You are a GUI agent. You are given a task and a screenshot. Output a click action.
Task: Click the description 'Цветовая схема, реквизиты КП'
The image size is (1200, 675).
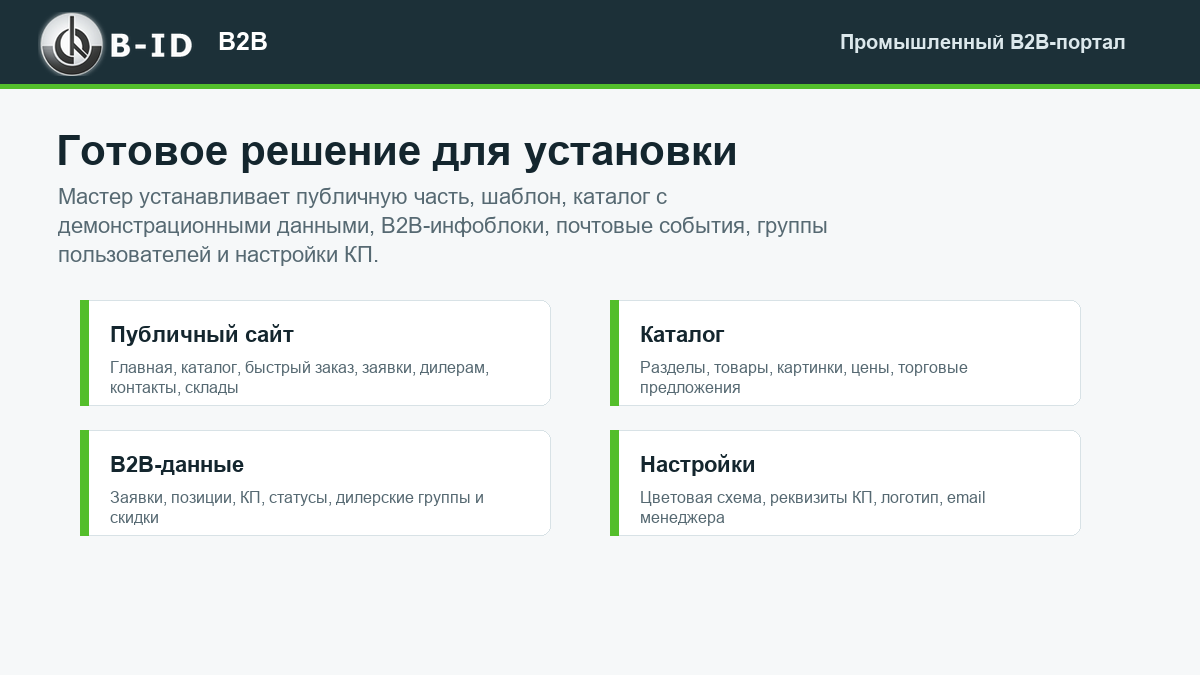click(x=813, y=507)
